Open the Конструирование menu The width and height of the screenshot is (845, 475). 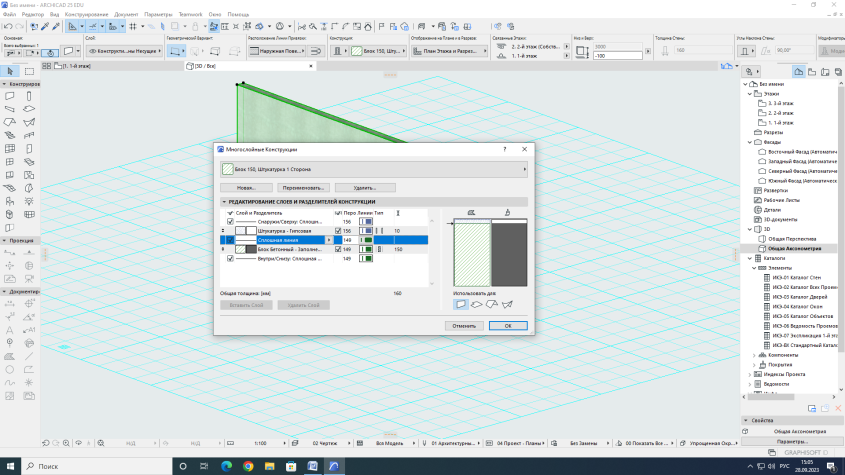coord(86,15)
